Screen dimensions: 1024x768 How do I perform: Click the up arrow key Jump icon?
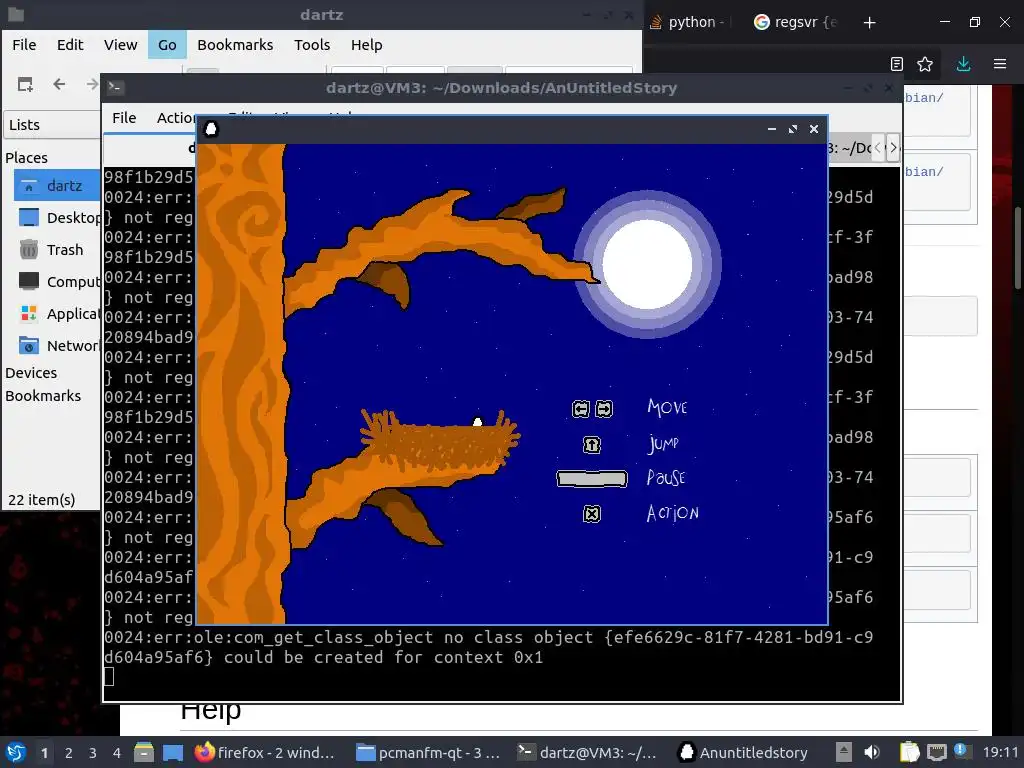pyautogui.click(x=592, y=445)
